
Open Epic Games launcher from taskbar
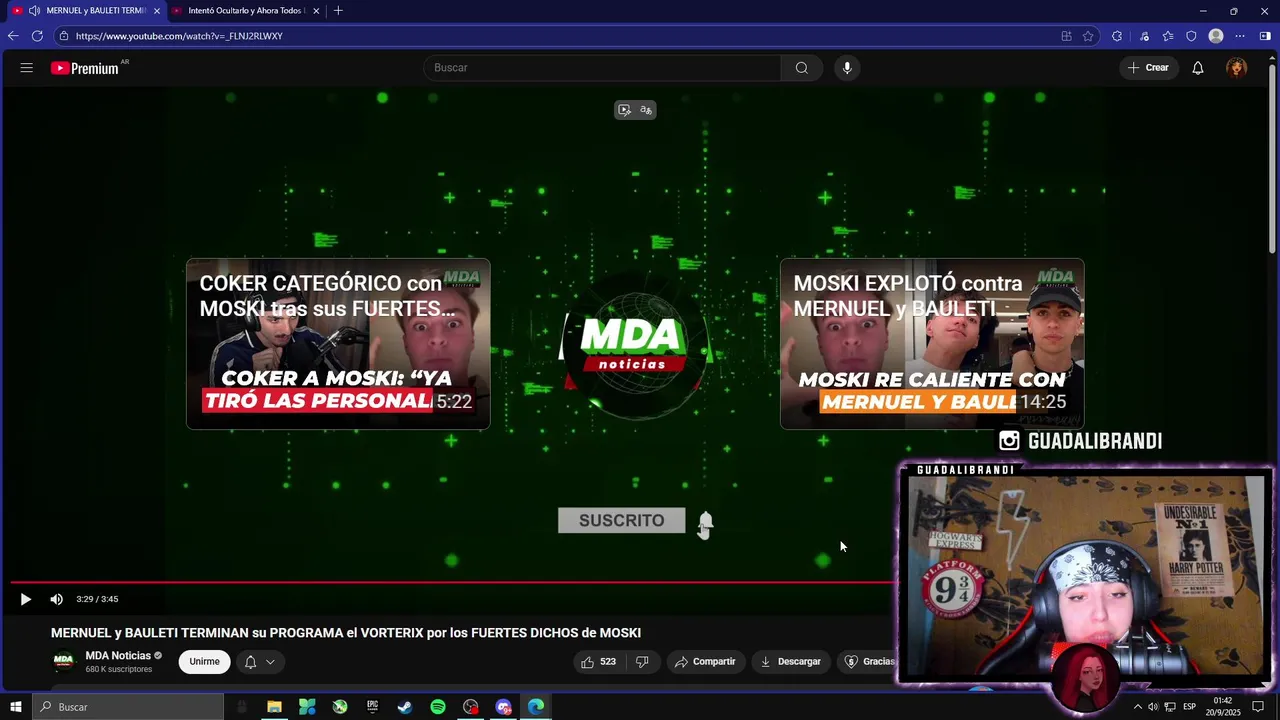tap(372, 707)
